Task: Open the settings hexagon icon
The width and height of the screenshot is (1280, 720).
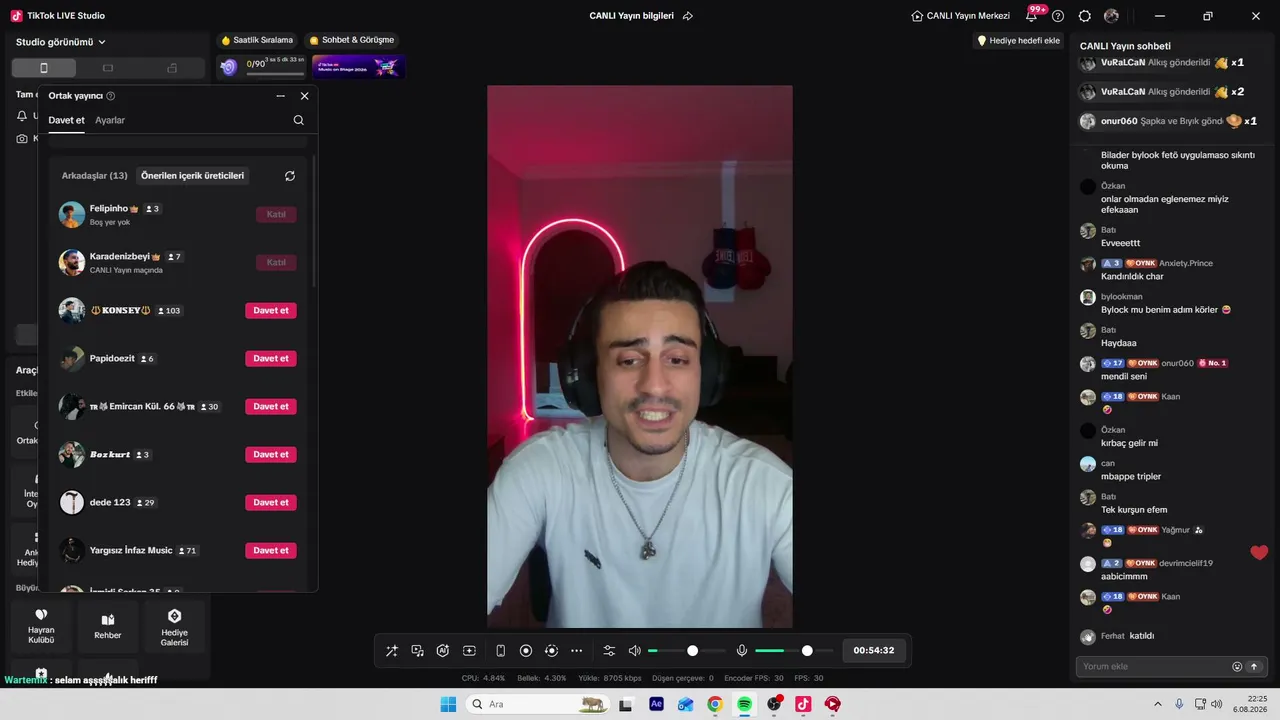Action: click(x=1085, y=16)
